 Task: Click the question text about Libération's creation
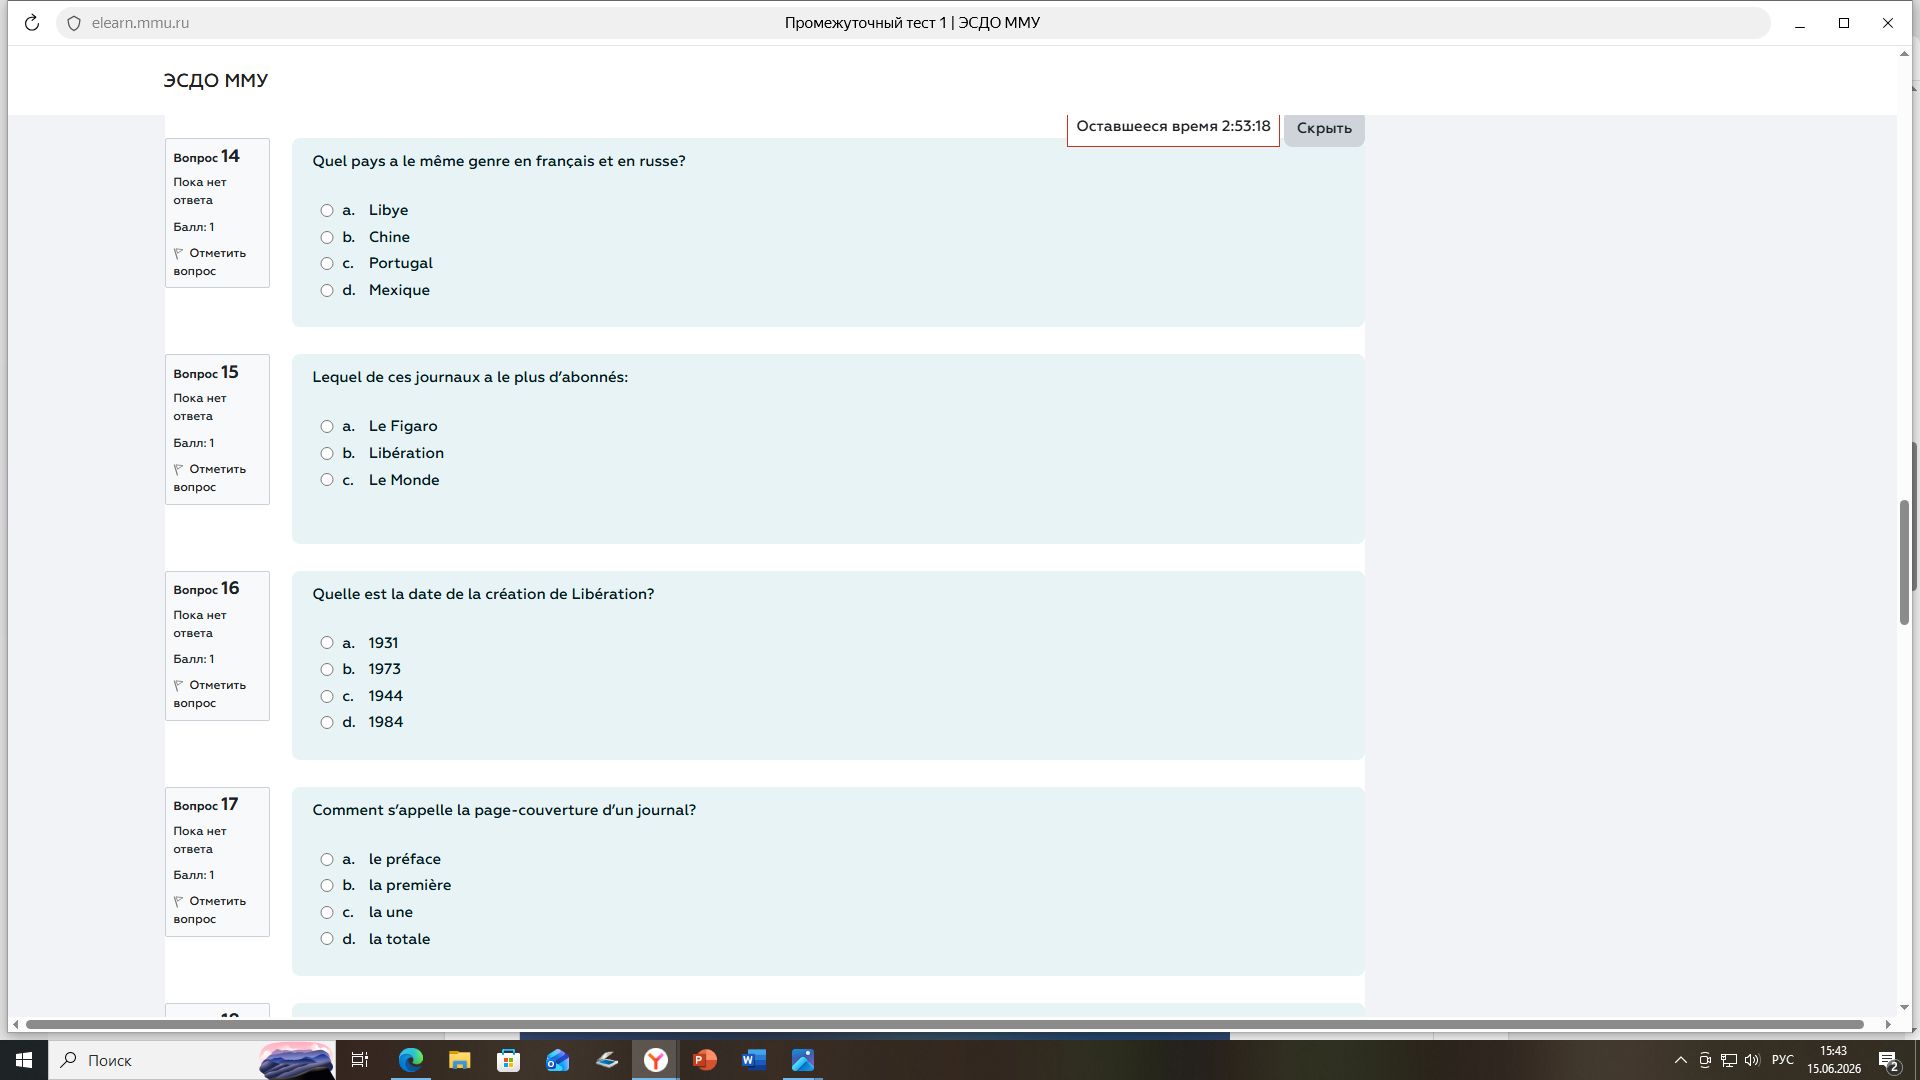(483, 595)
